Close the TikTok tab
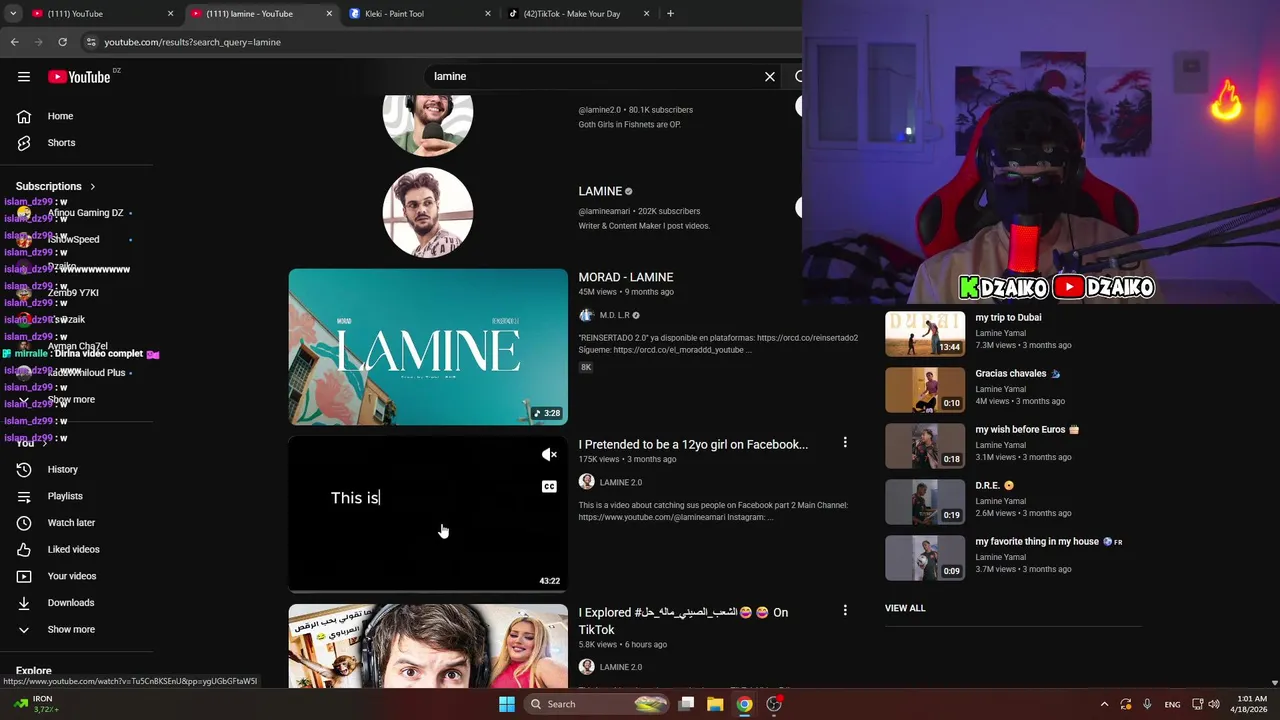Image resolution: width=1280 pixels, height=720 pixels. [646, 14]
